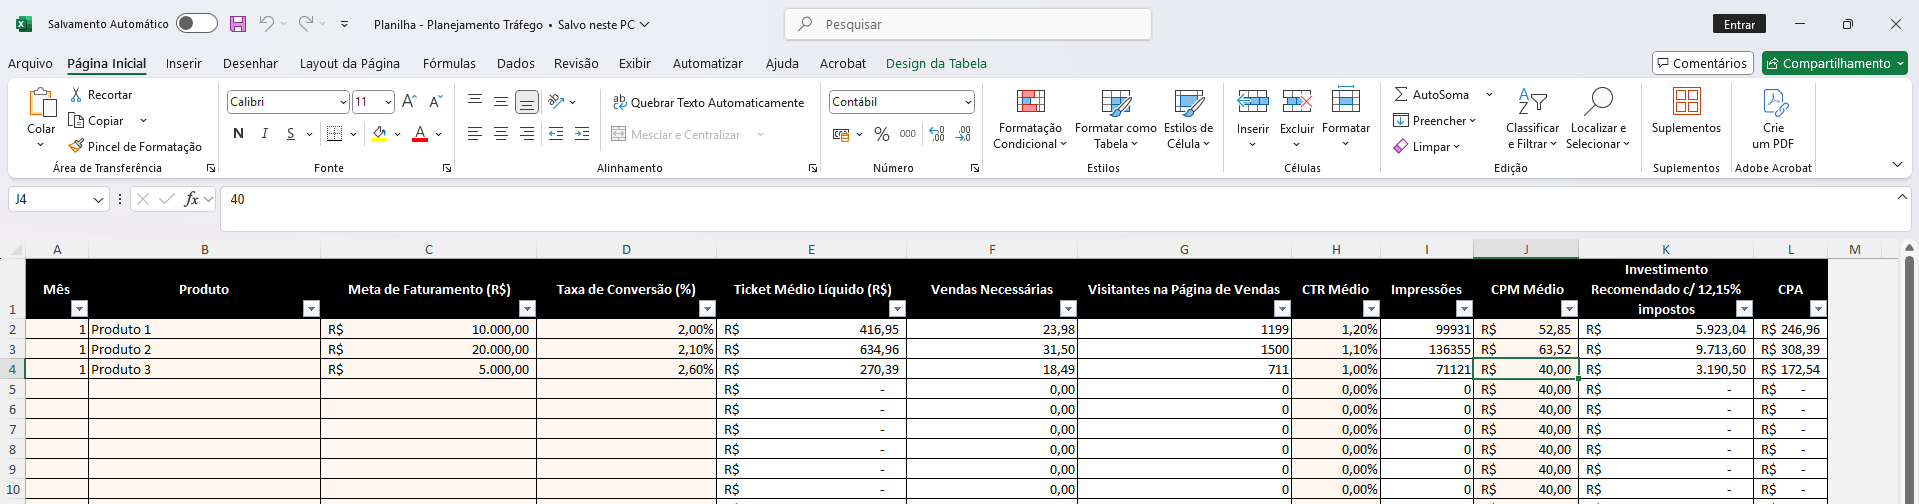The image size is (1919, 504).
Task: Toggle italic formatting button
Action: [x=264, y=134]
